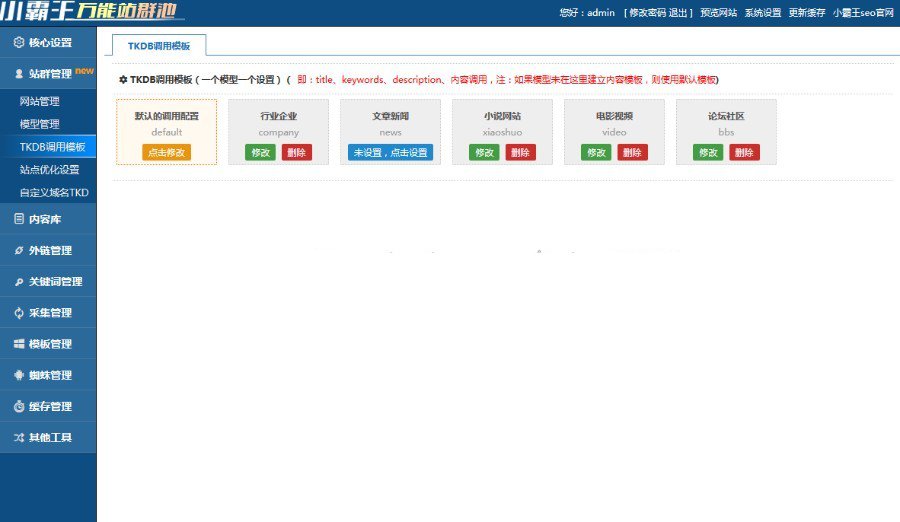The width and height of the screenshot is (900, 522).
Task: Click the 退出 logout link
Action: click(678, 13)
